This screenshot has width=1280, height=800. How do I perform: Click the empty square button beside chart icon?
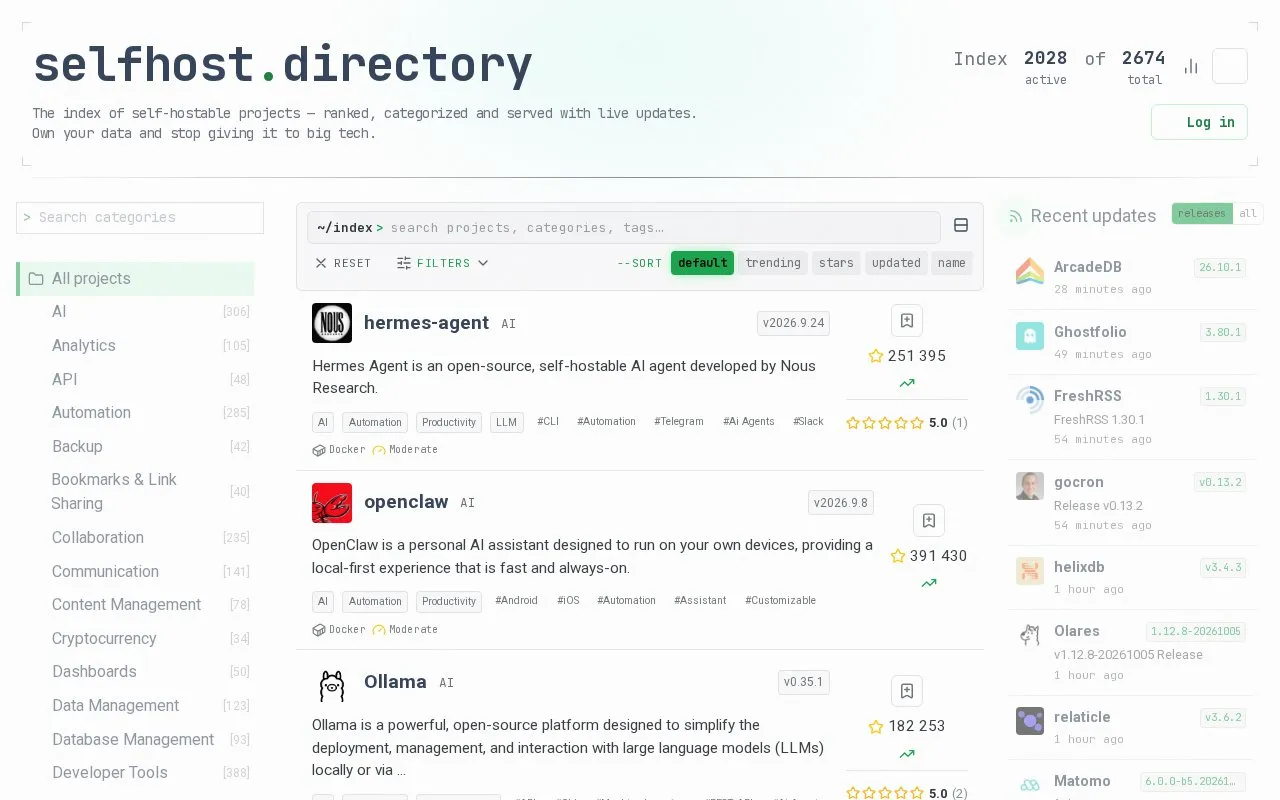coord(1230,66)
